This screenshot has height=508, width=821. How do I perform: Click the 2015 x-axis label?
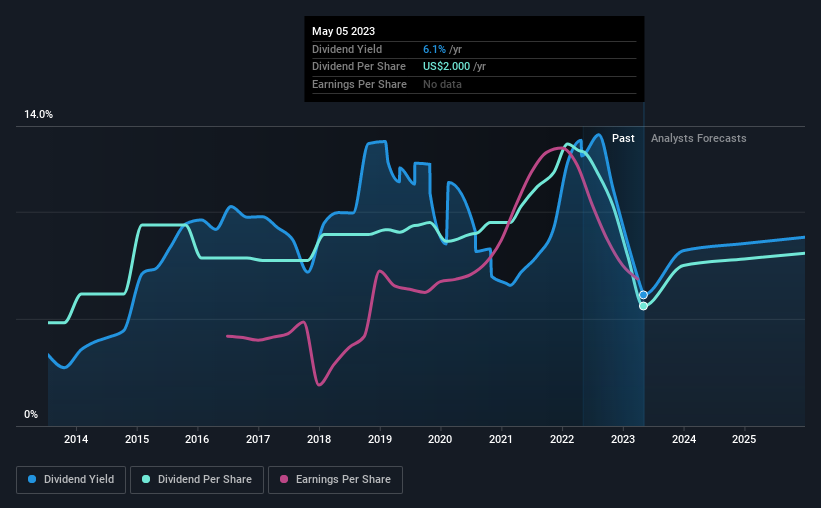[137, 439]
